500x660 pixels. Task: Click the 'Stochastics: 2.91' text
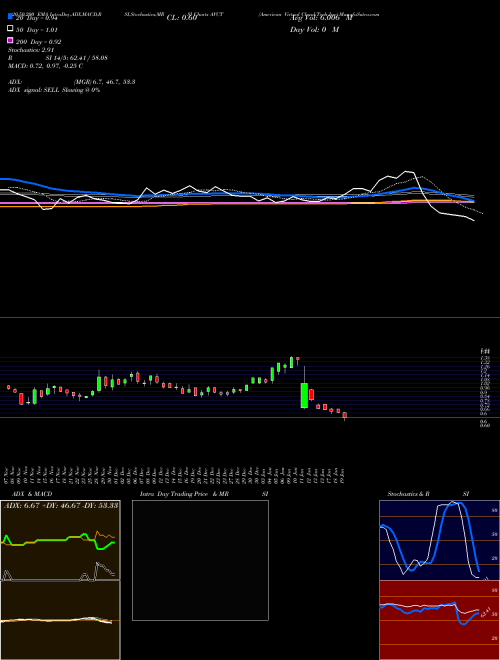coord(31,50)
